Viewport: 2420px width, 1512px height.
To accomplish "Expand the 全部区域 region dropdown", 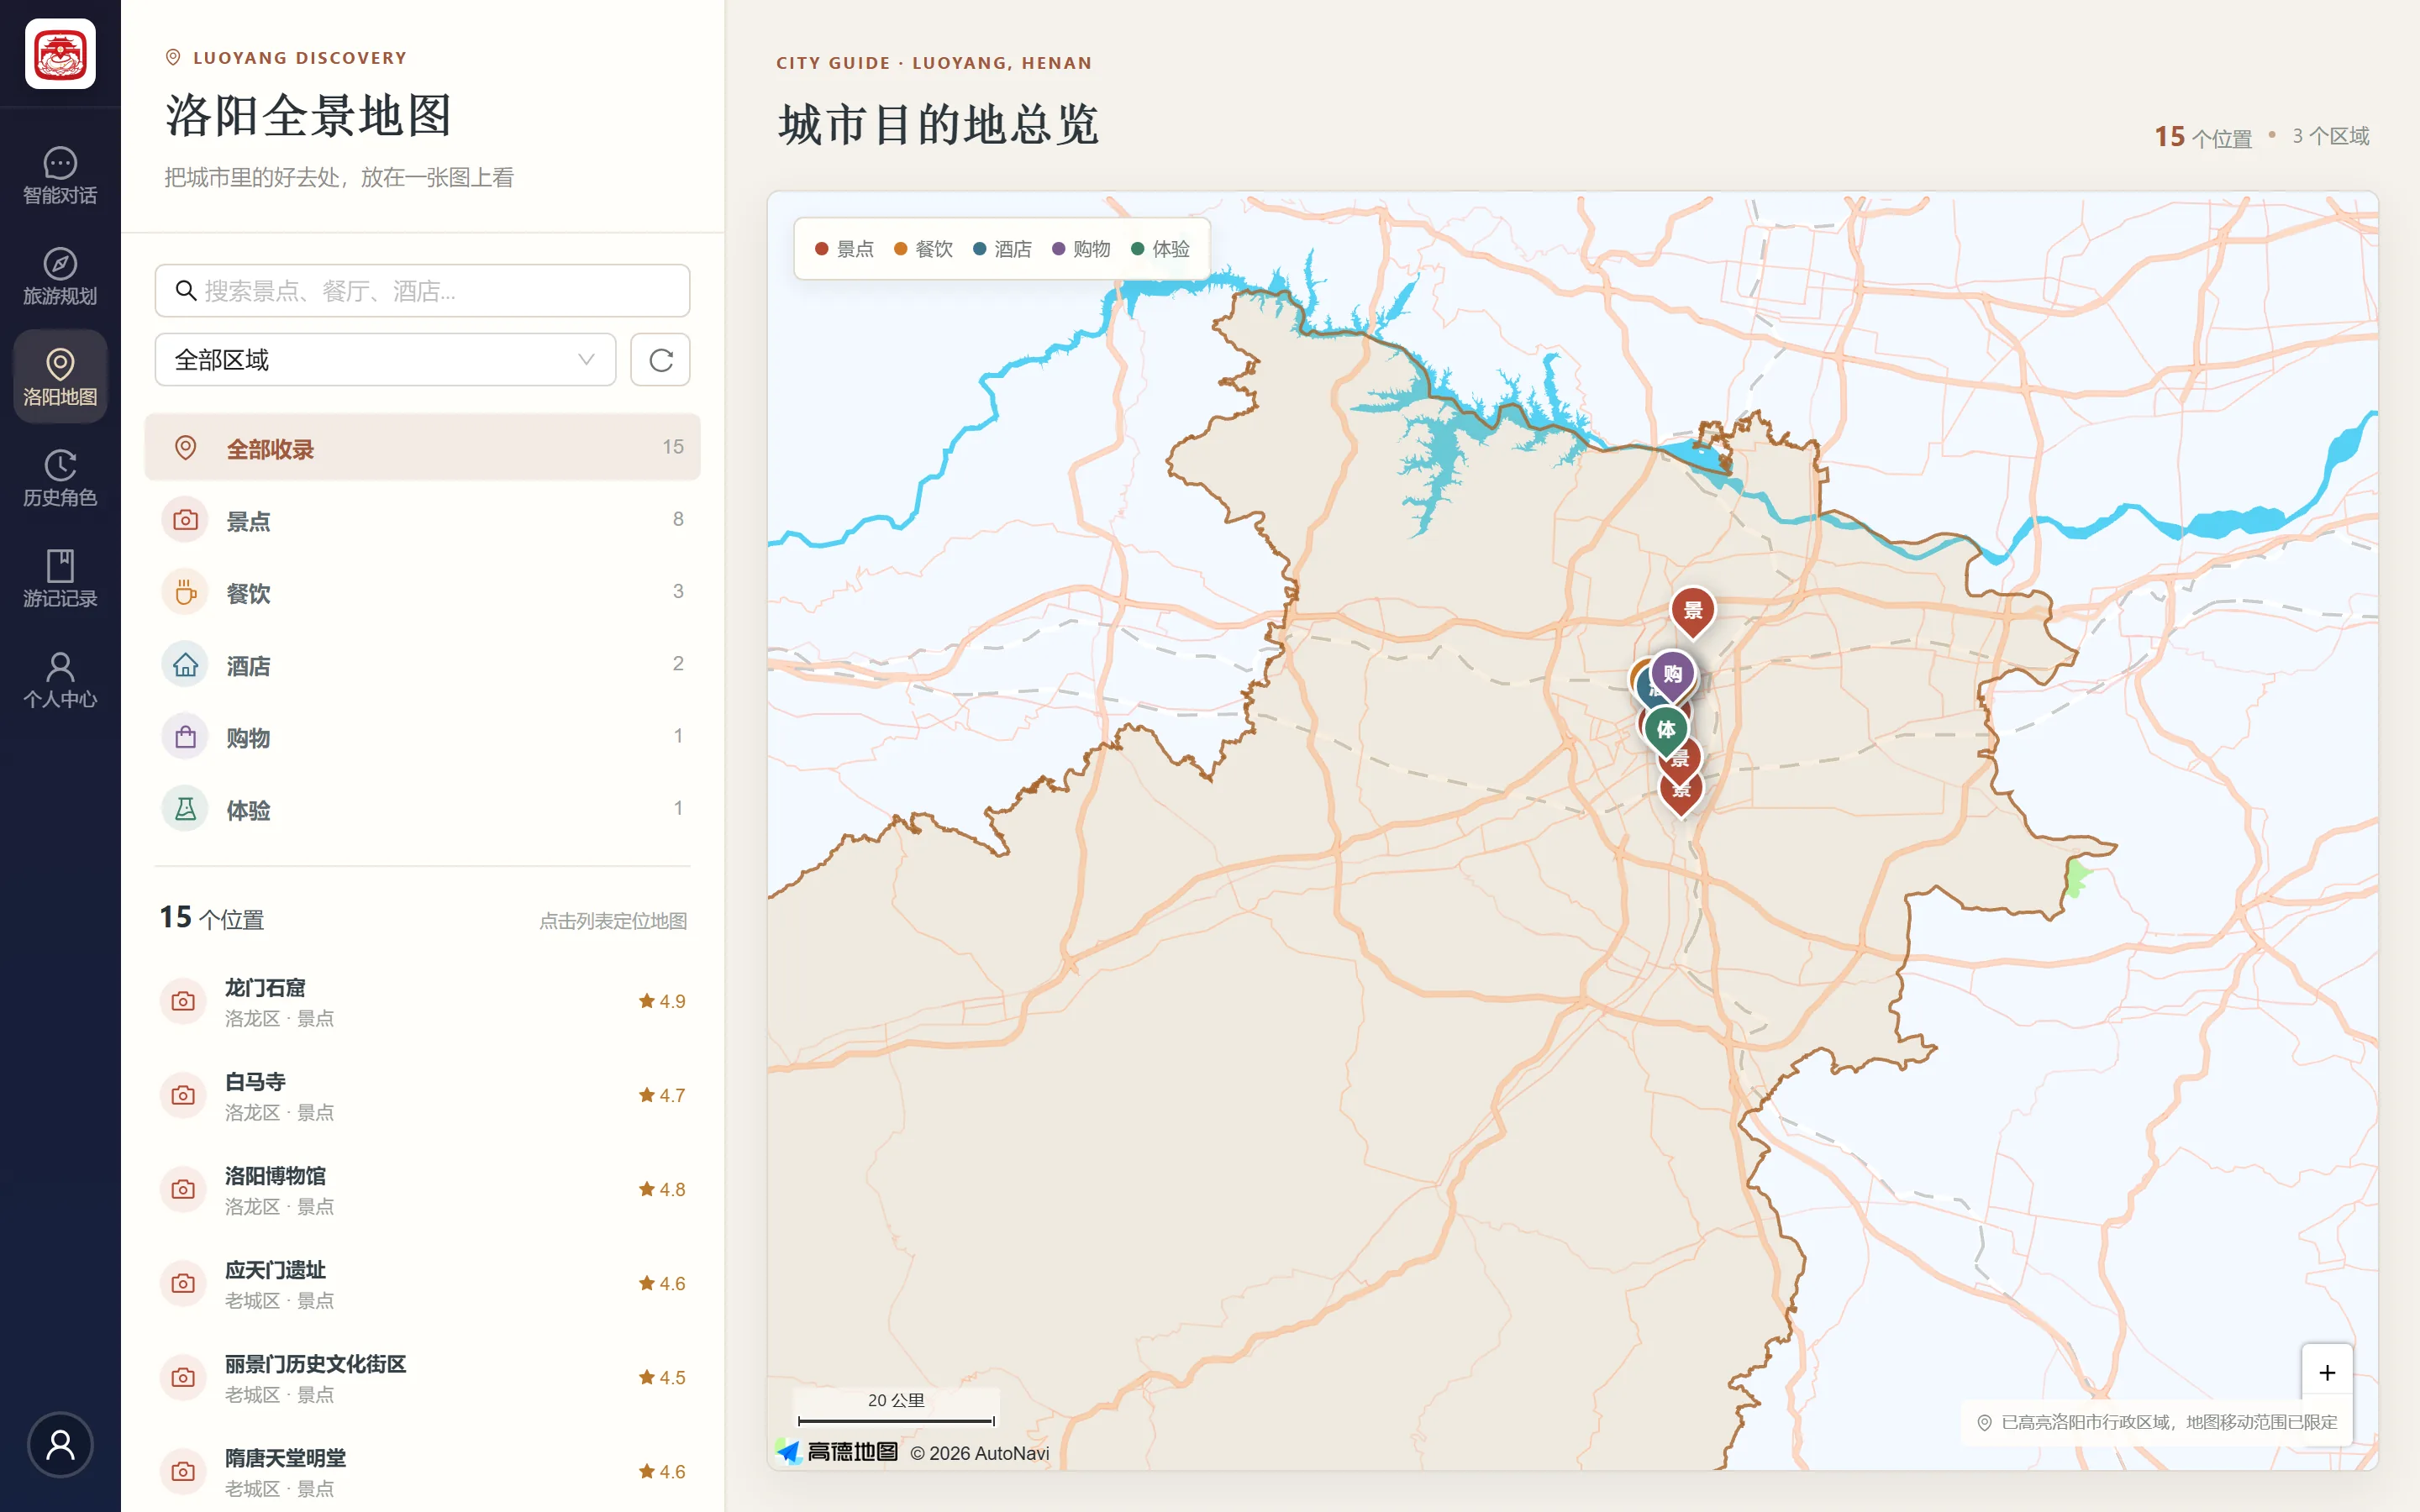I will tap(385, 360).
